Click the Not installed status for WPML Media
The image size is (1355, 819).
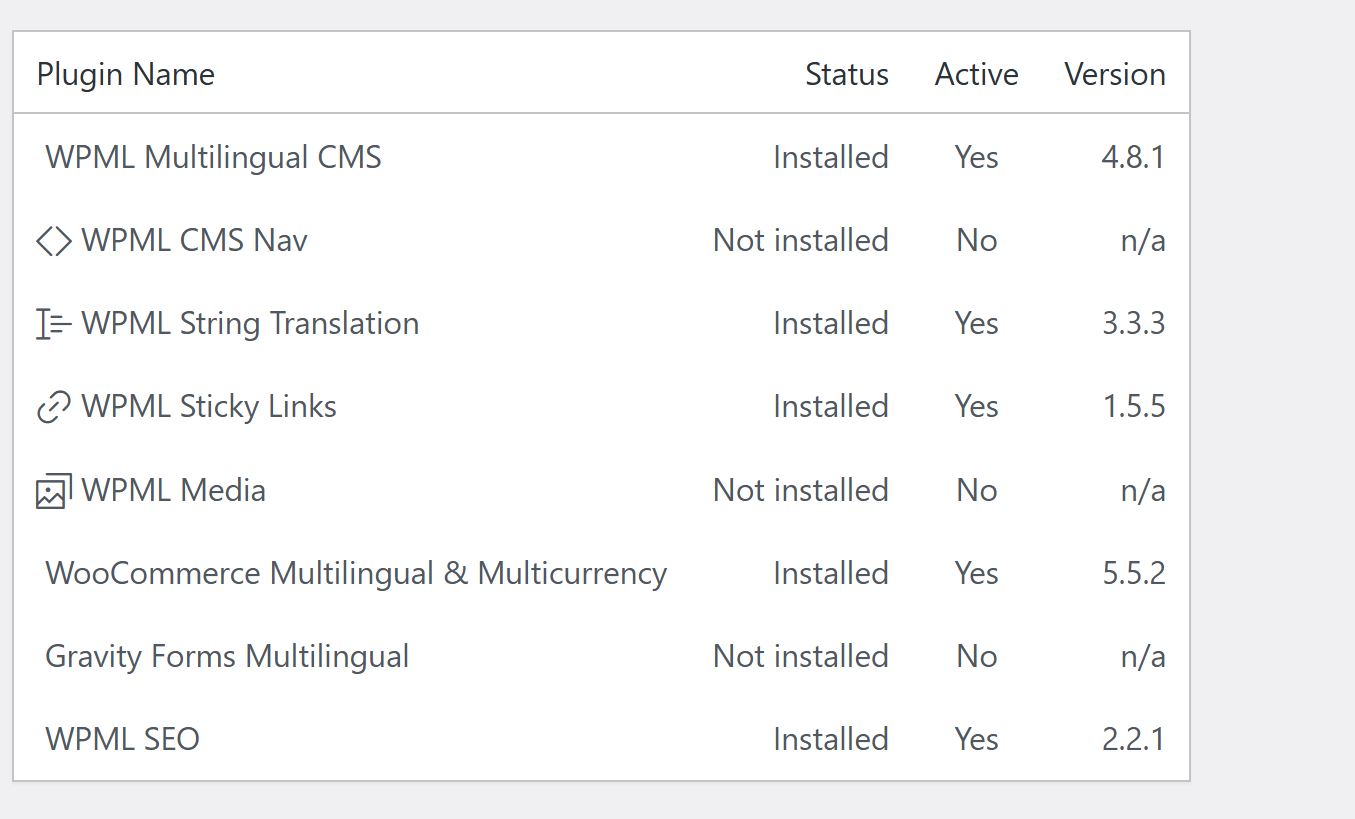[x=800, y=491]
